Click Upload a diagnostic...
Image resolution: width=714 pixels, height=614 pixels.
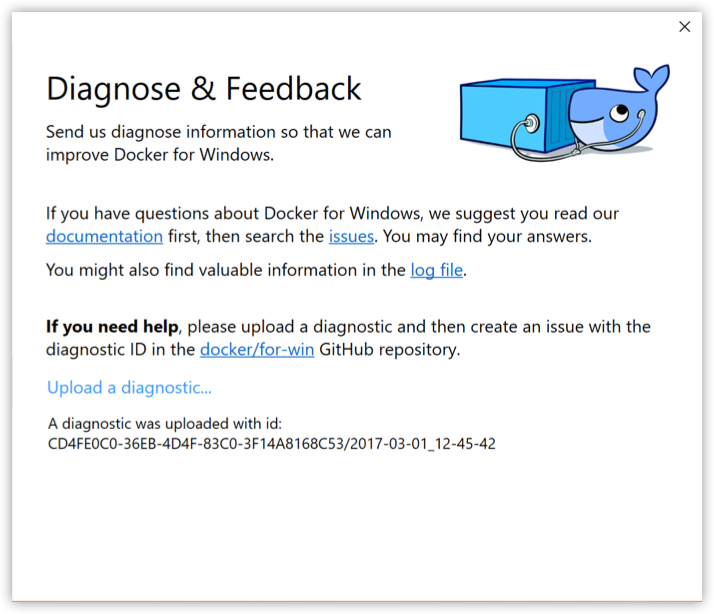(x=129, y=388)
